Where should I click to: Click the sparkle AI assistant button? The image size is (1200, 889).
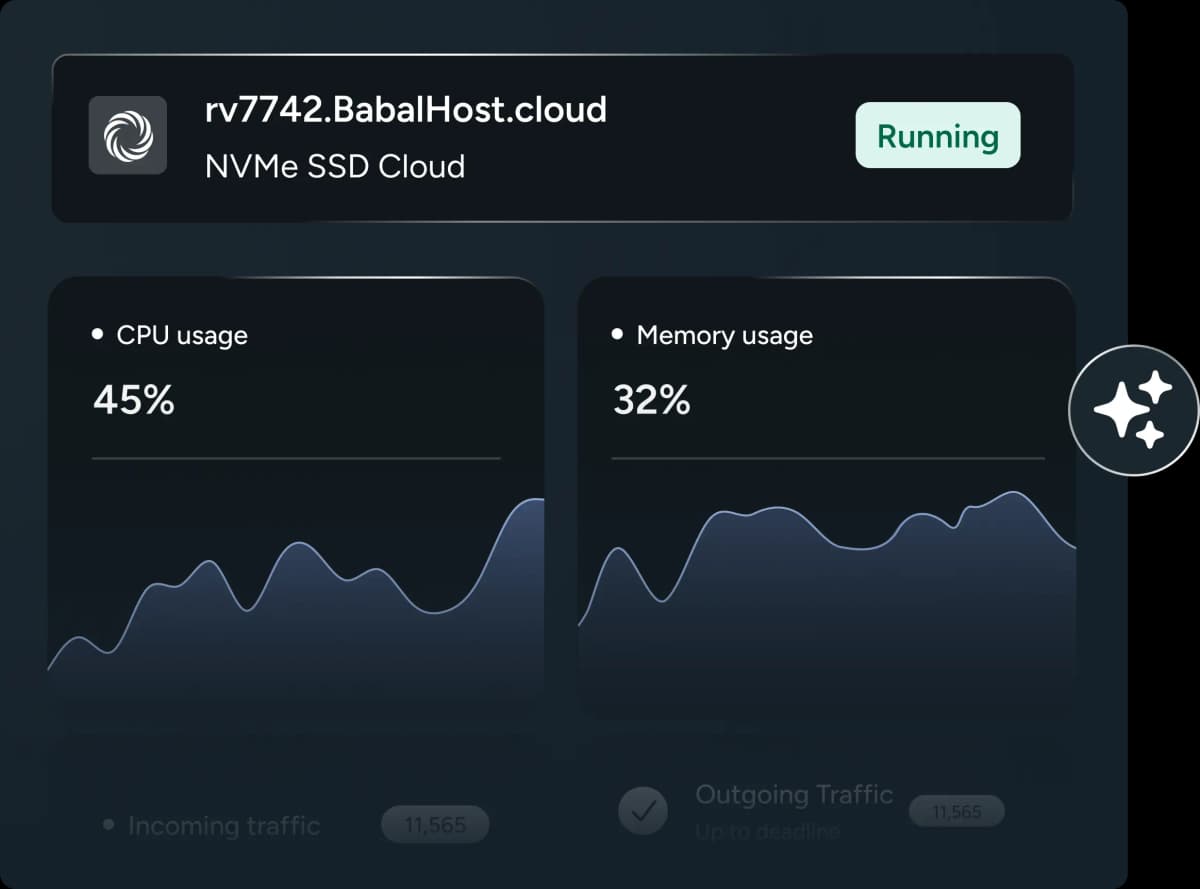point(1133,410)
